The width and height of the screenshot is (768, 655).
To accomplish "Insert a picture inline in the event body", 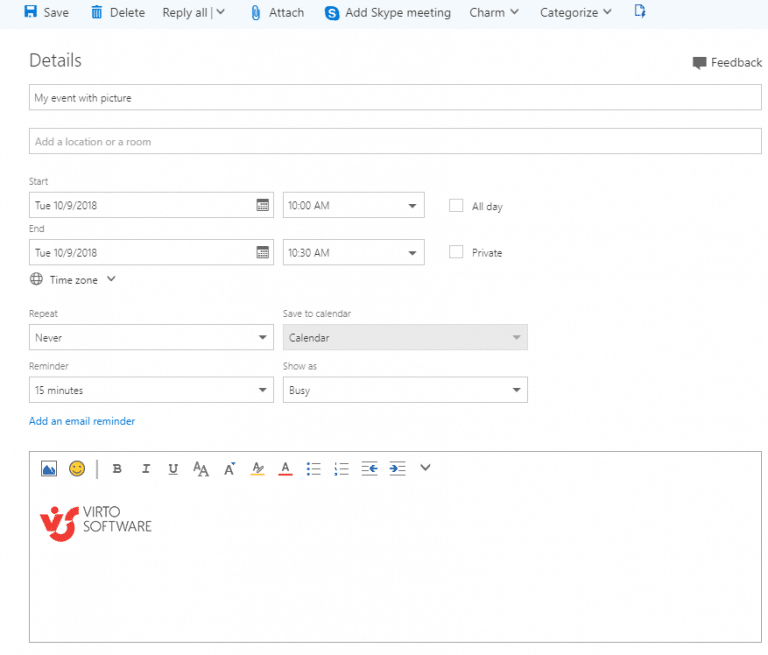I will pyautogui.click(x=49, y=468).
